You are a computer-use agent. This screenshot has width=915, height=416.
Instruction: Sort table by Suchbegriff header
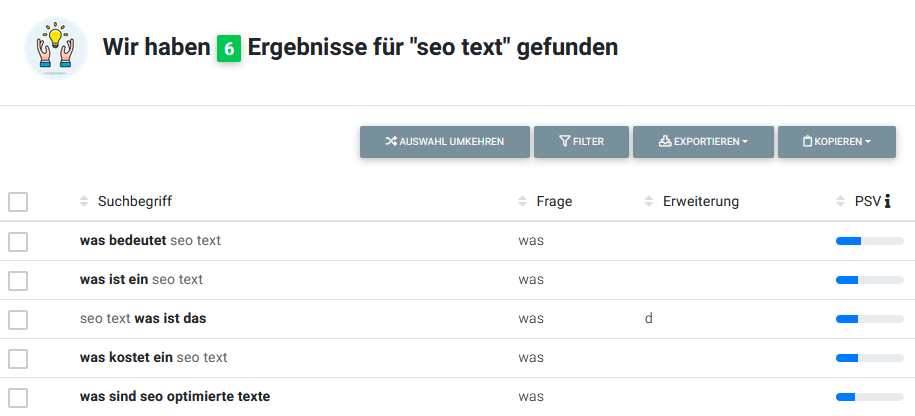(x=135, y=202)
